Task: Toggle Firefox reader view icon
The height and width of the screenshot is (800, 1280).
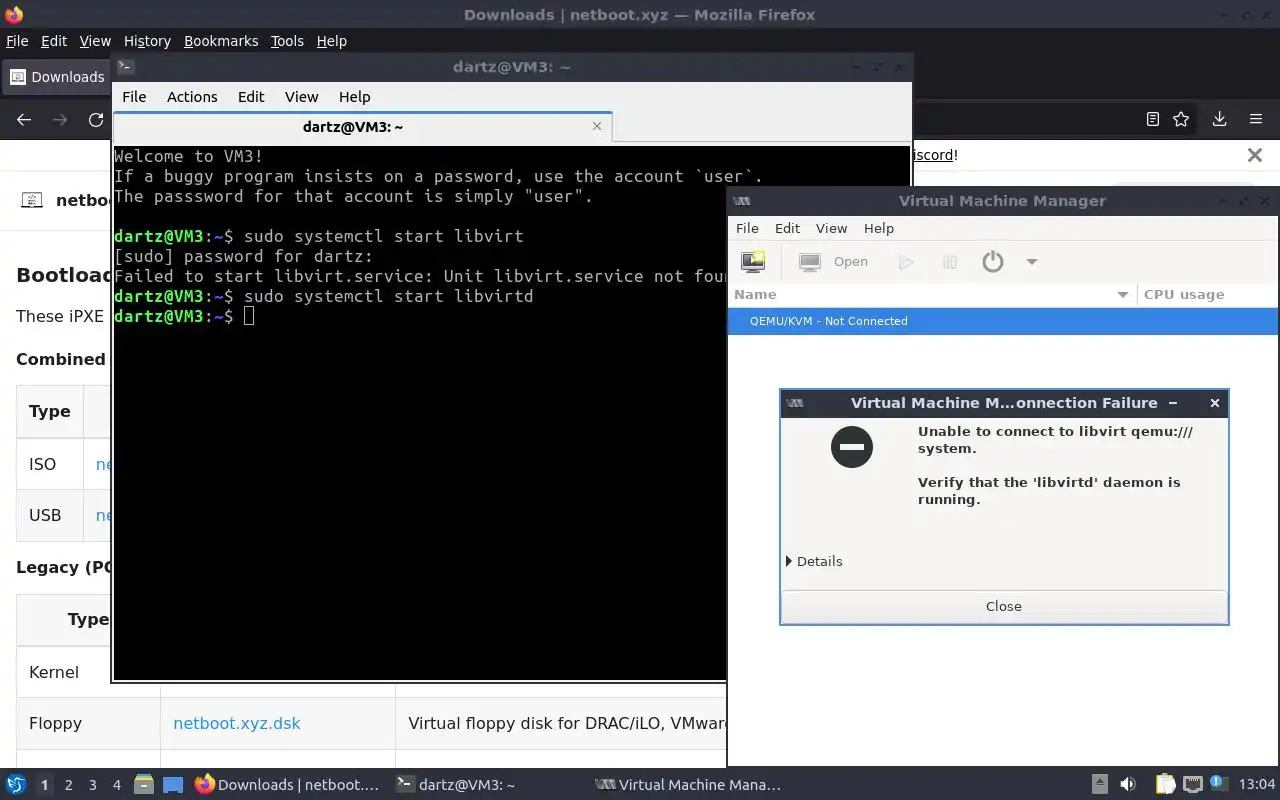Action: (x=1153, y=119)
